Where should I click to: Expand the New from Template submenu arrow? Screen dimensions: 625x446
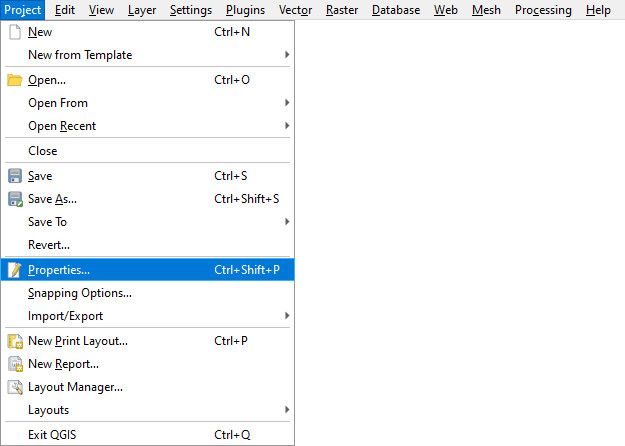click(287, 55)
